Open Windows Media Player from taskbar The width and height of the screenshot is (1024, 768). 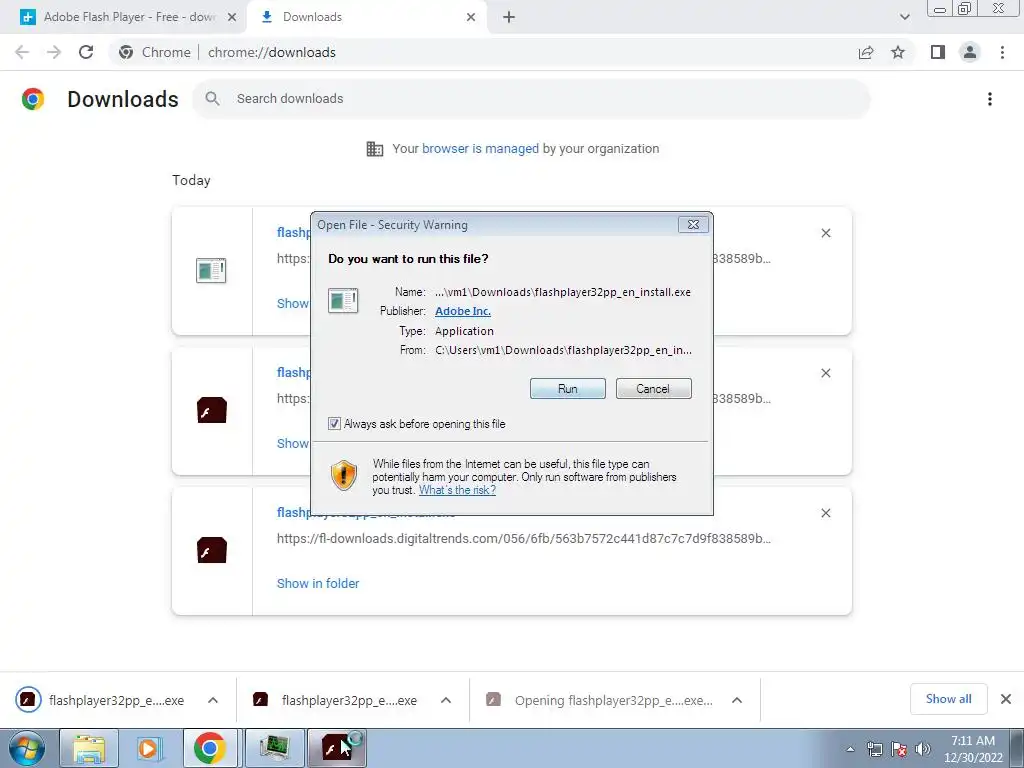150,748
